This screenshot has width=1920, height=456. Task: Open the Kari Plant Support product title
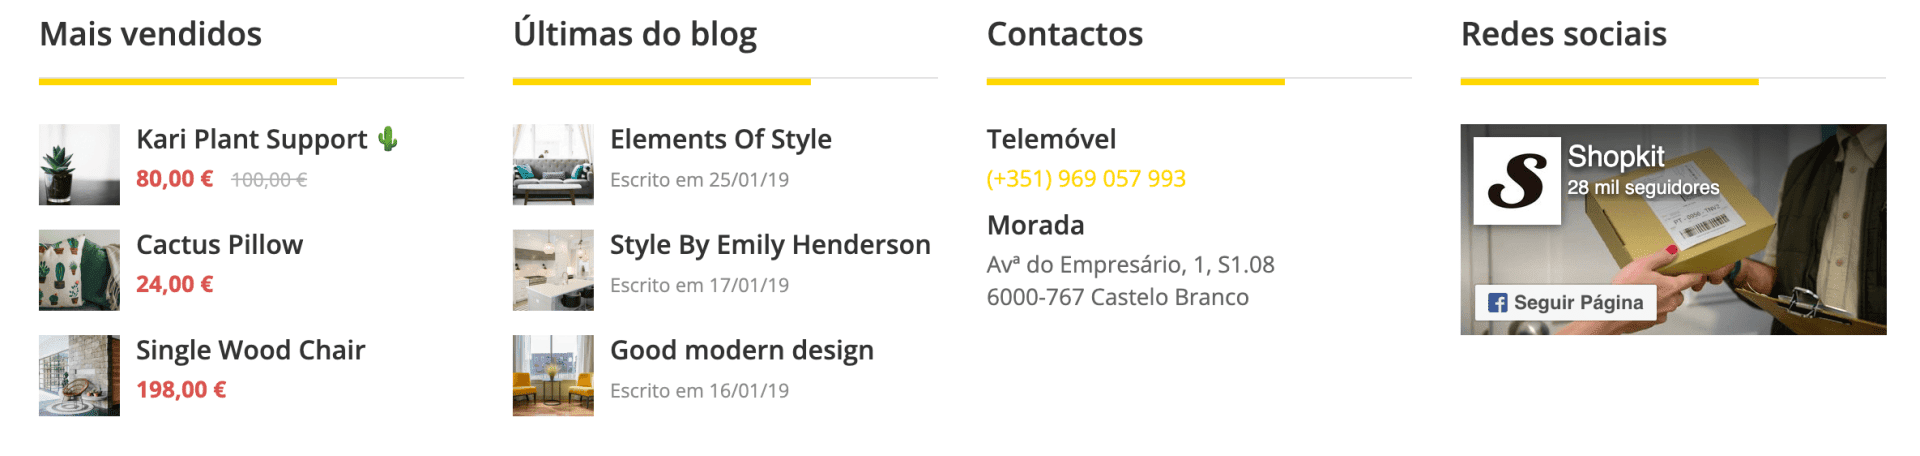pyautogui.click(x=252, y=140)
